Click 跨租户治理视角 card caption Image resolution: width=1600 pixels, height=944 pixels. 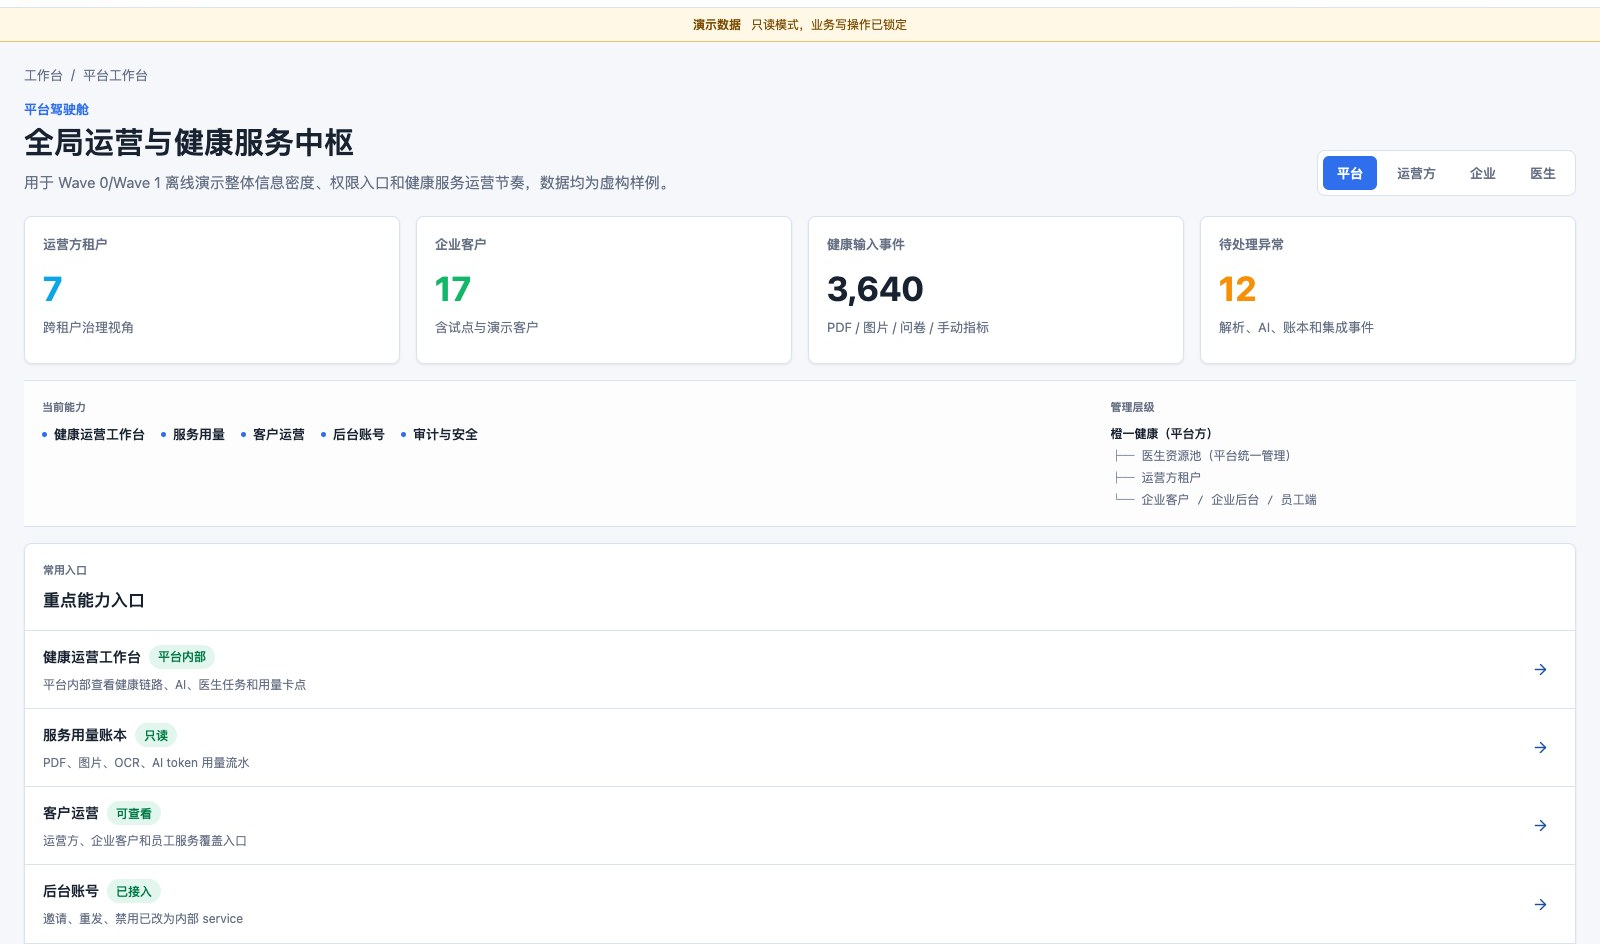(x=88, y=327)
